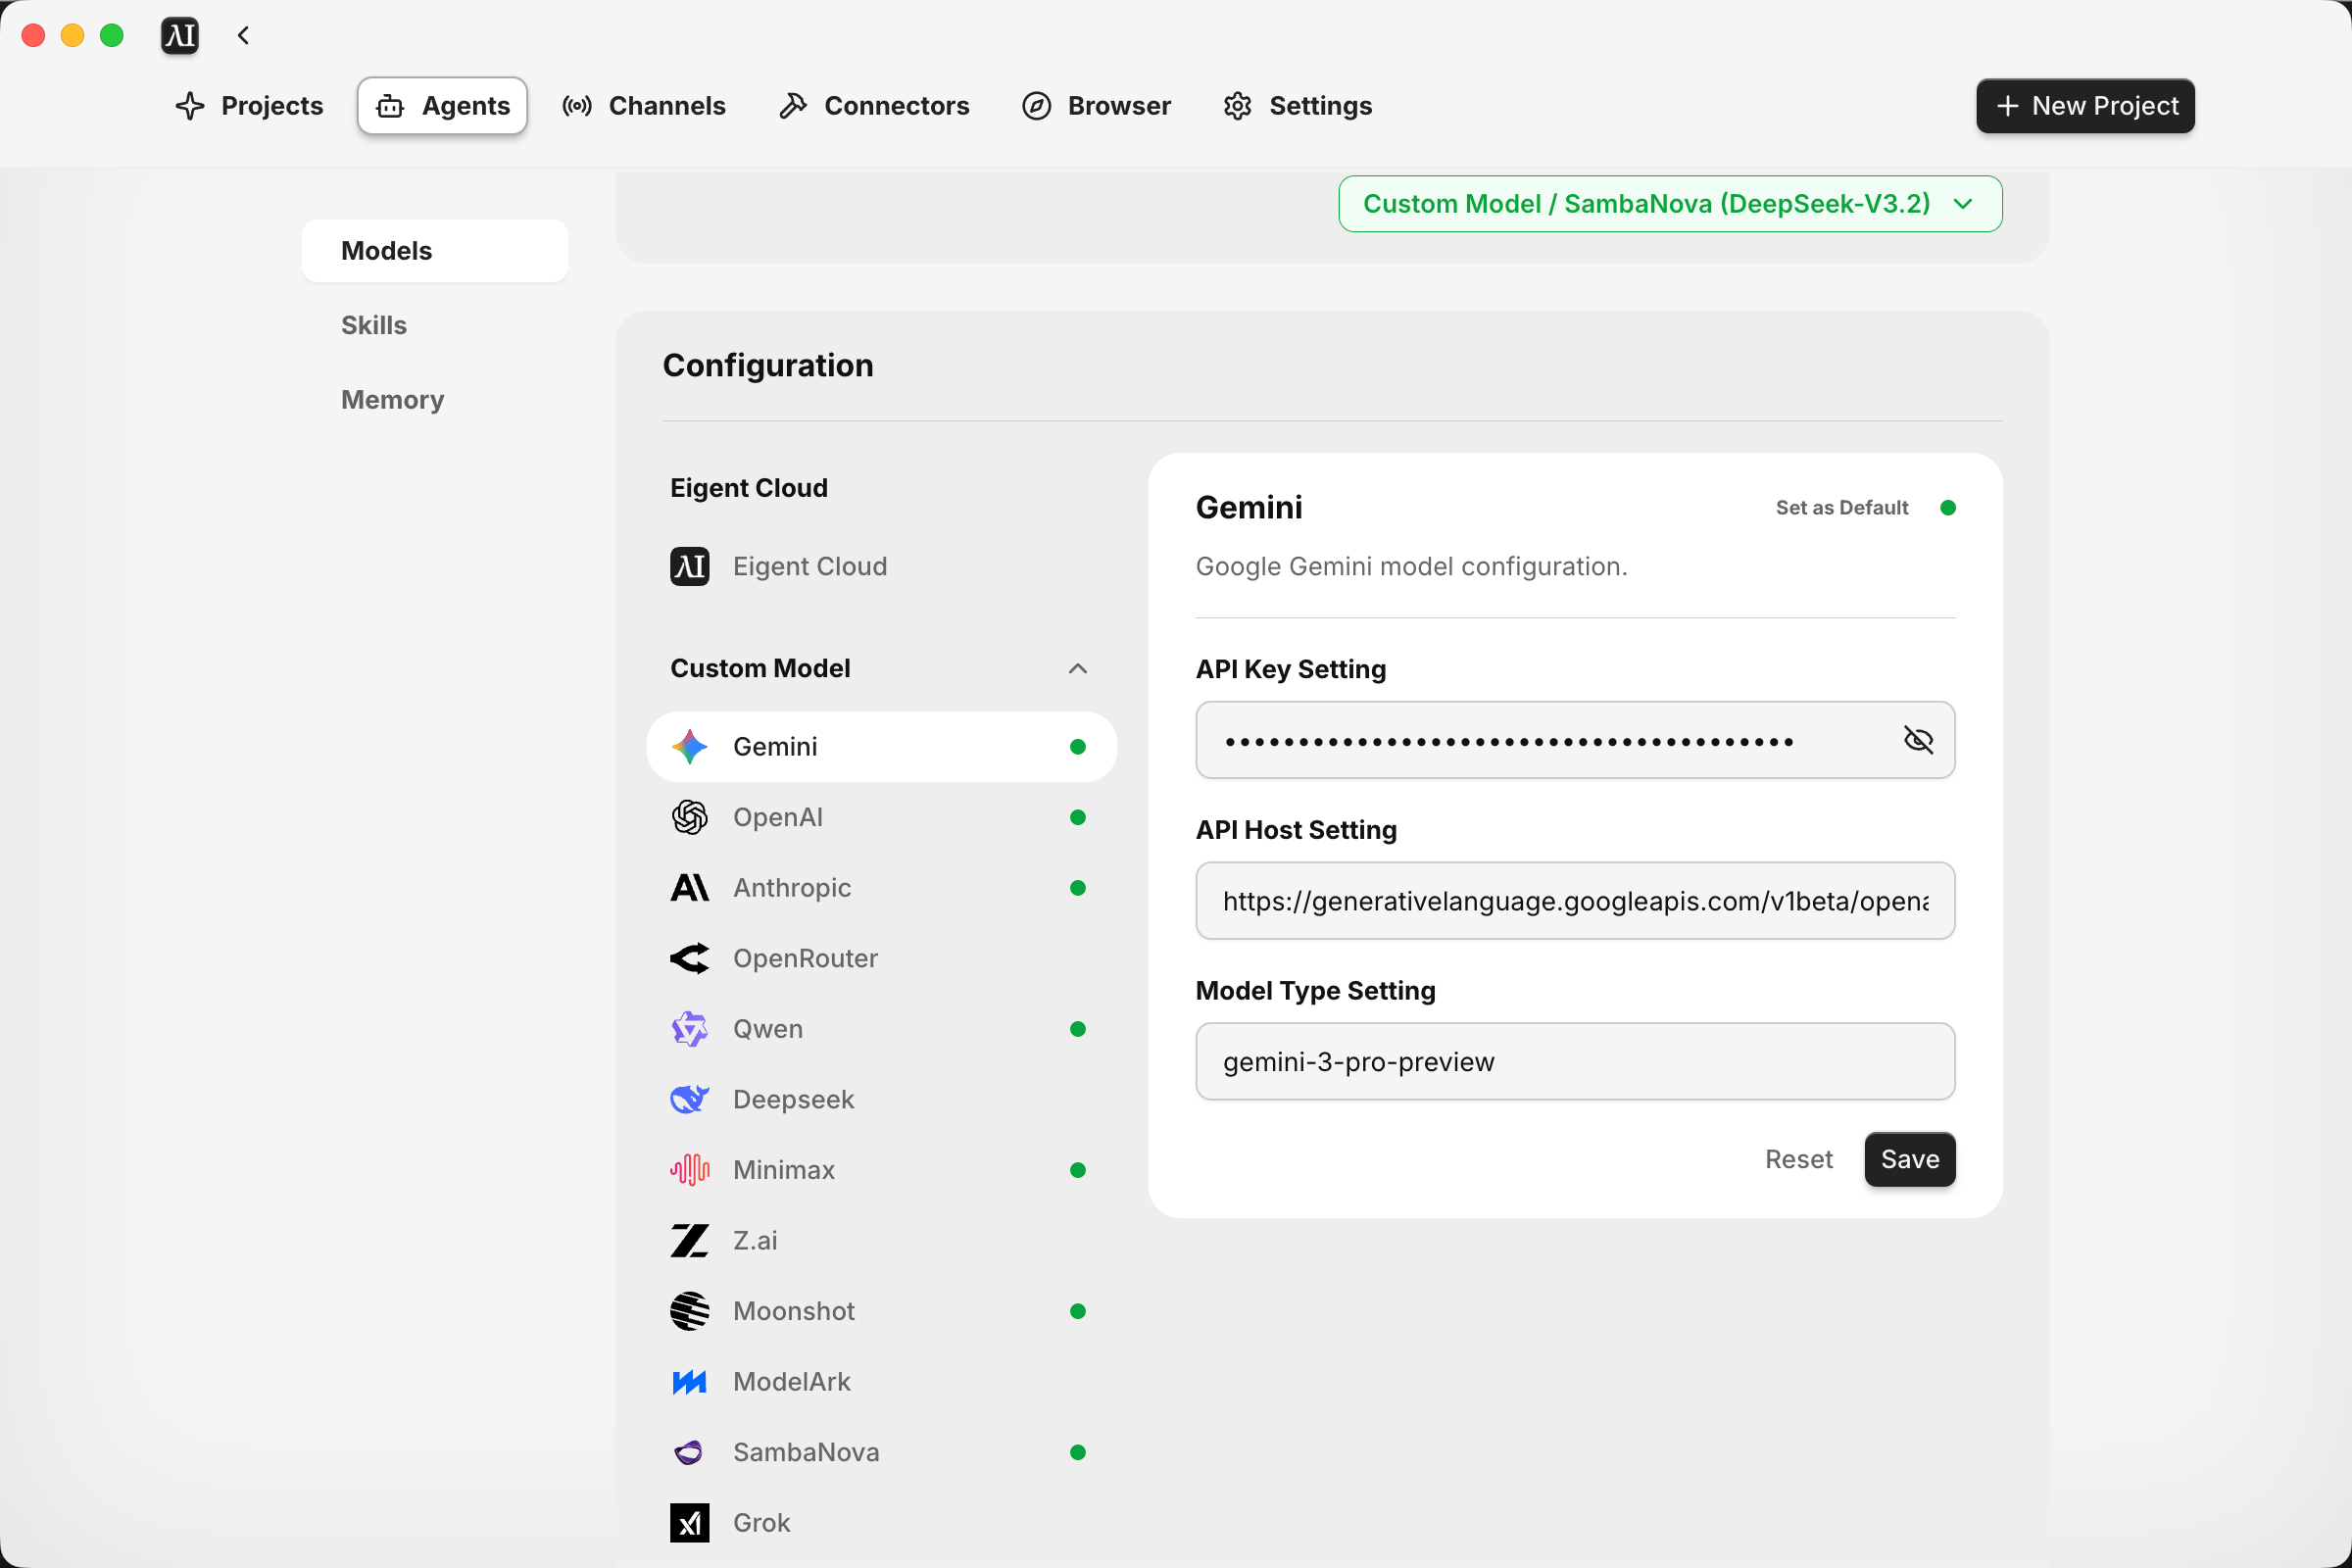Reset the Gemini configuration
This screenshot has width=2352, height=1568.
coord(1799,1160)
